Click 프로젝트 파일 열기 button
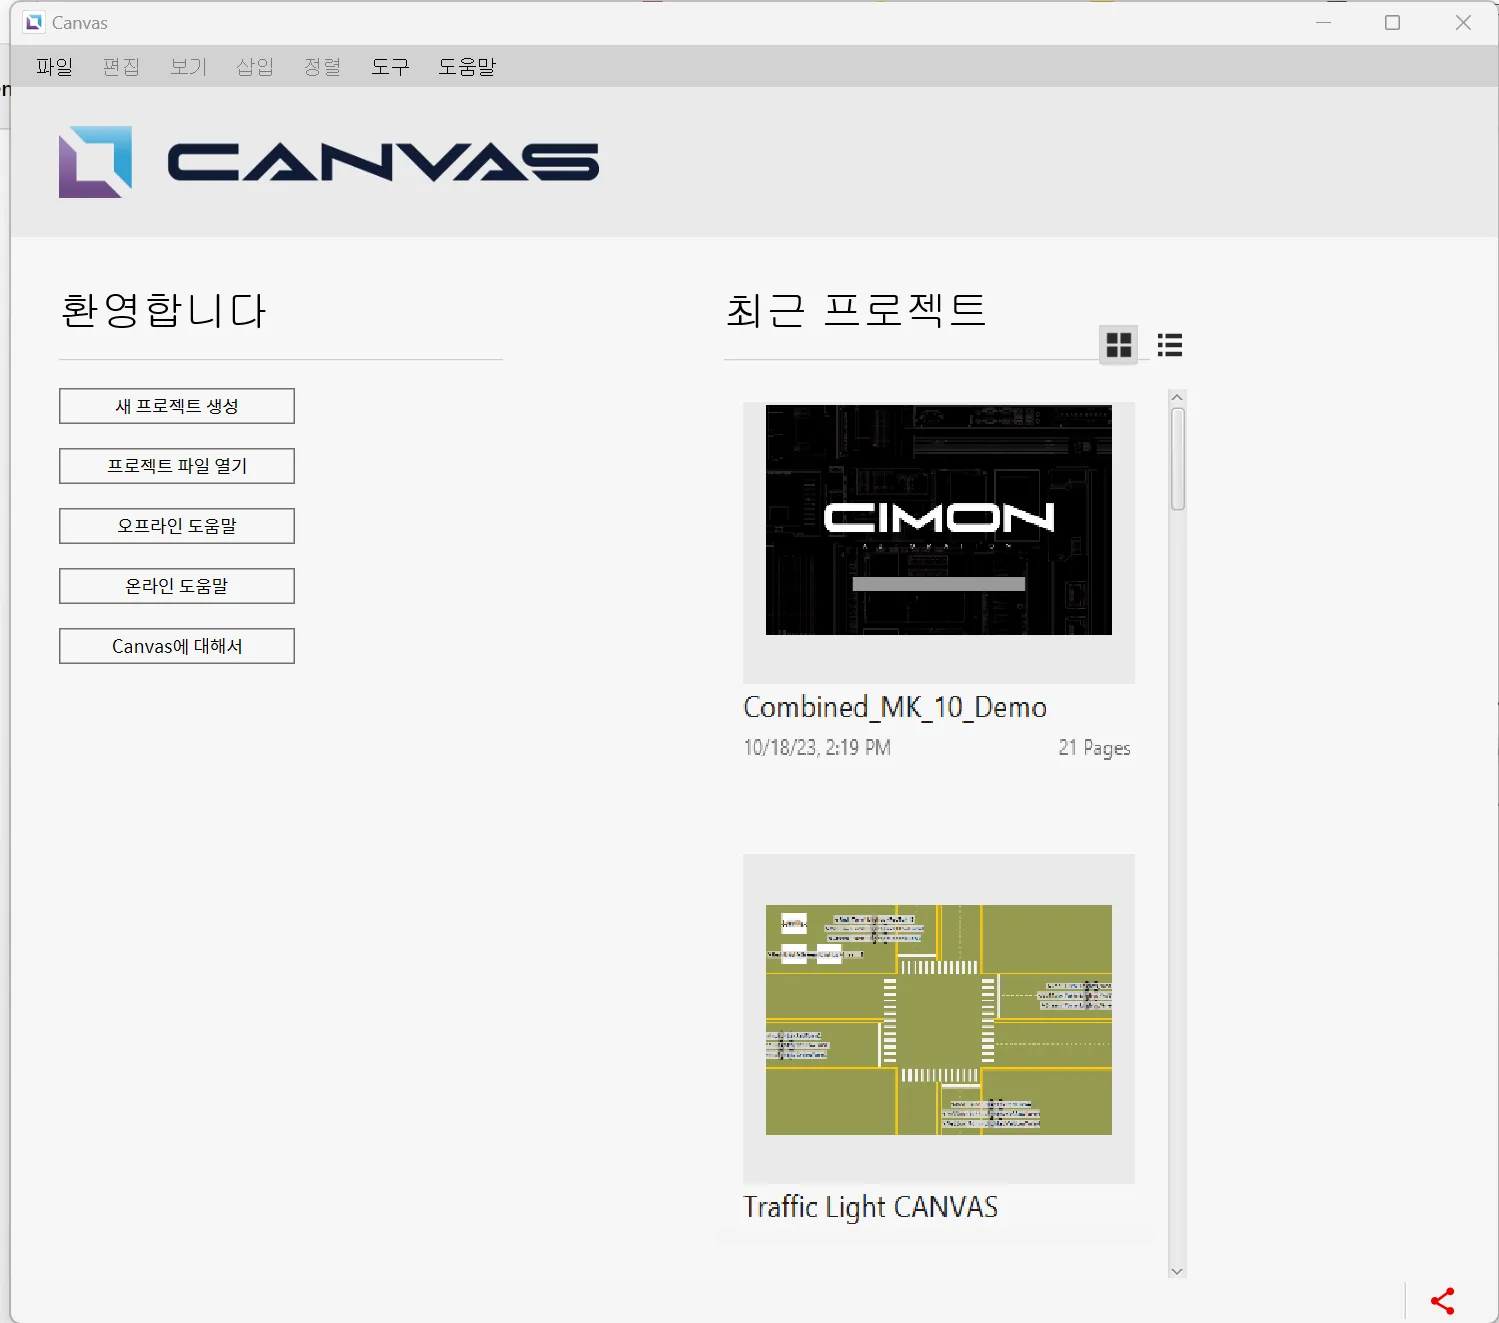The image size is (1499, 1323). 177,466
